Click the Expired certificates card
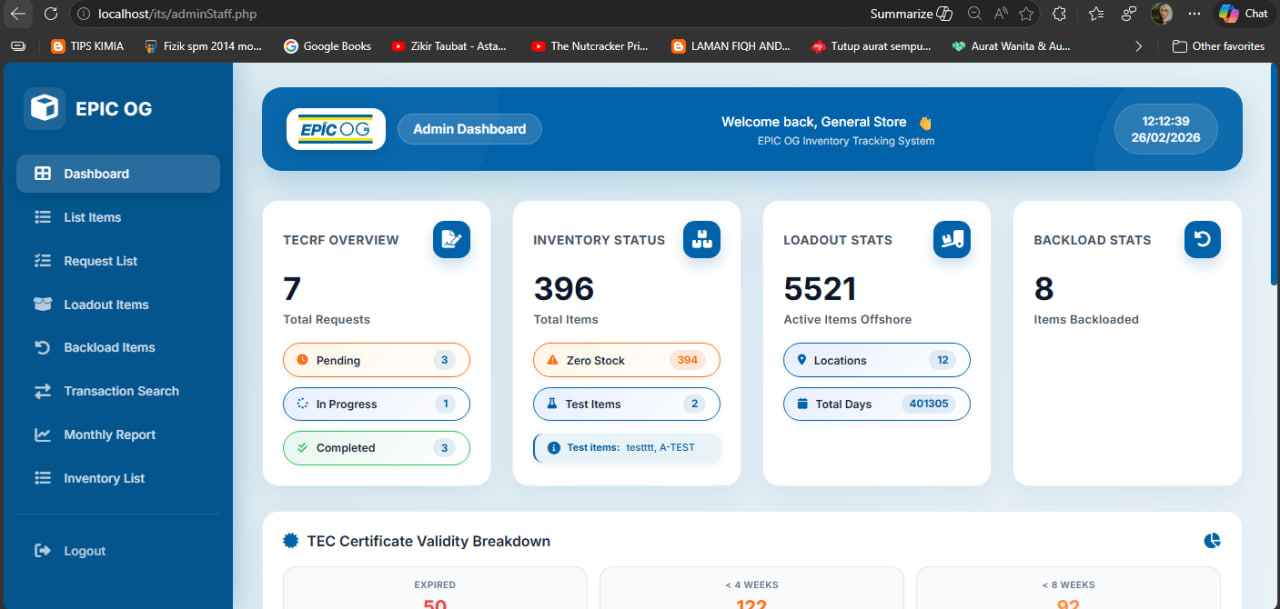Screen dimensions: 1280x609 pos(435,588)
